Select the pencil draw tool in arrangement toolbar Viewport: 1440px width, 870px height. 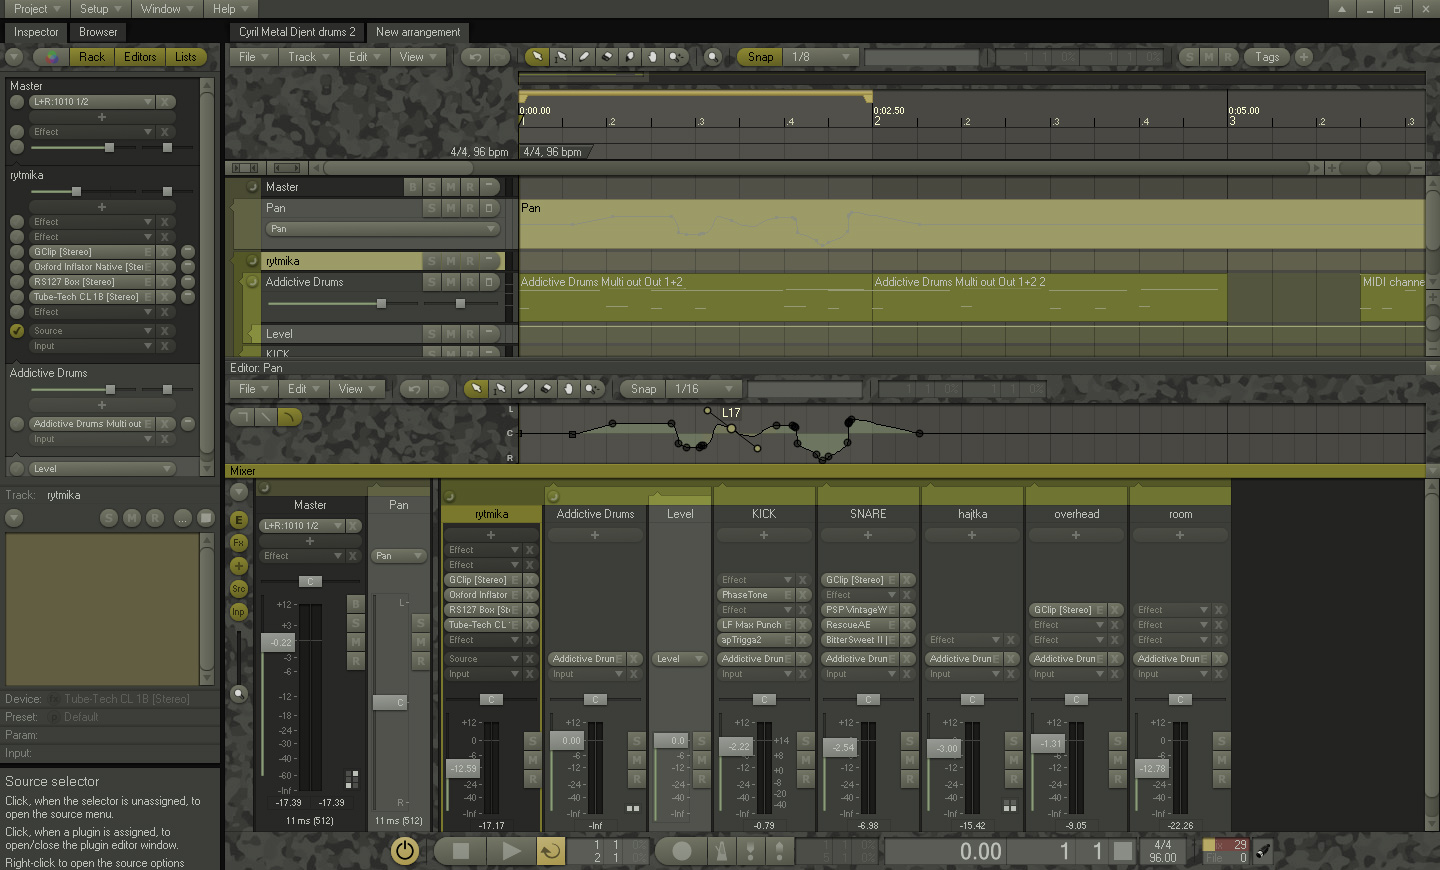584,57
